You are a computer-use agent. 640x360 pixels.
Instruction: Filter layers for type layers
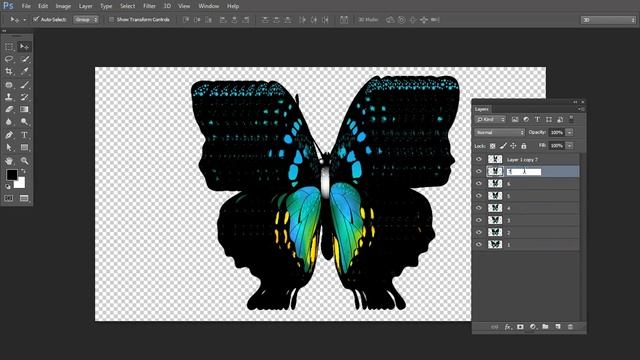537,119
